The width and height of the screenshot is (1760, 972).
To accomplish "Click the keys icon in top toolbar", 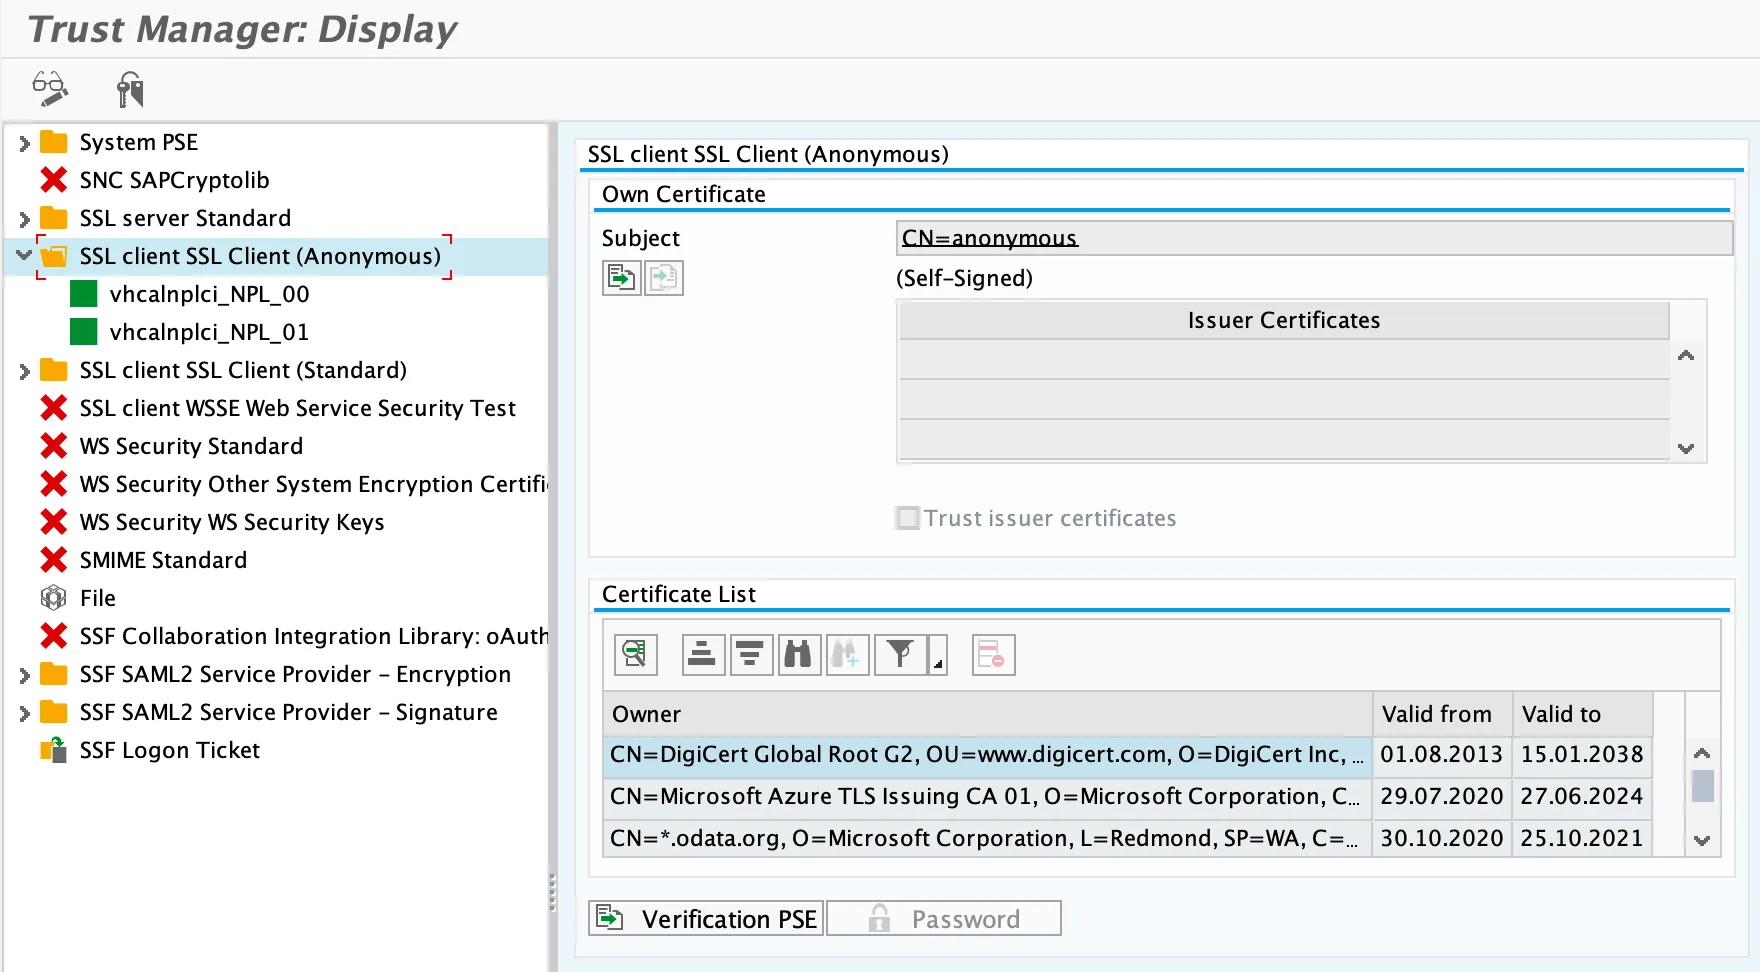I will click(x=129, y=89).
